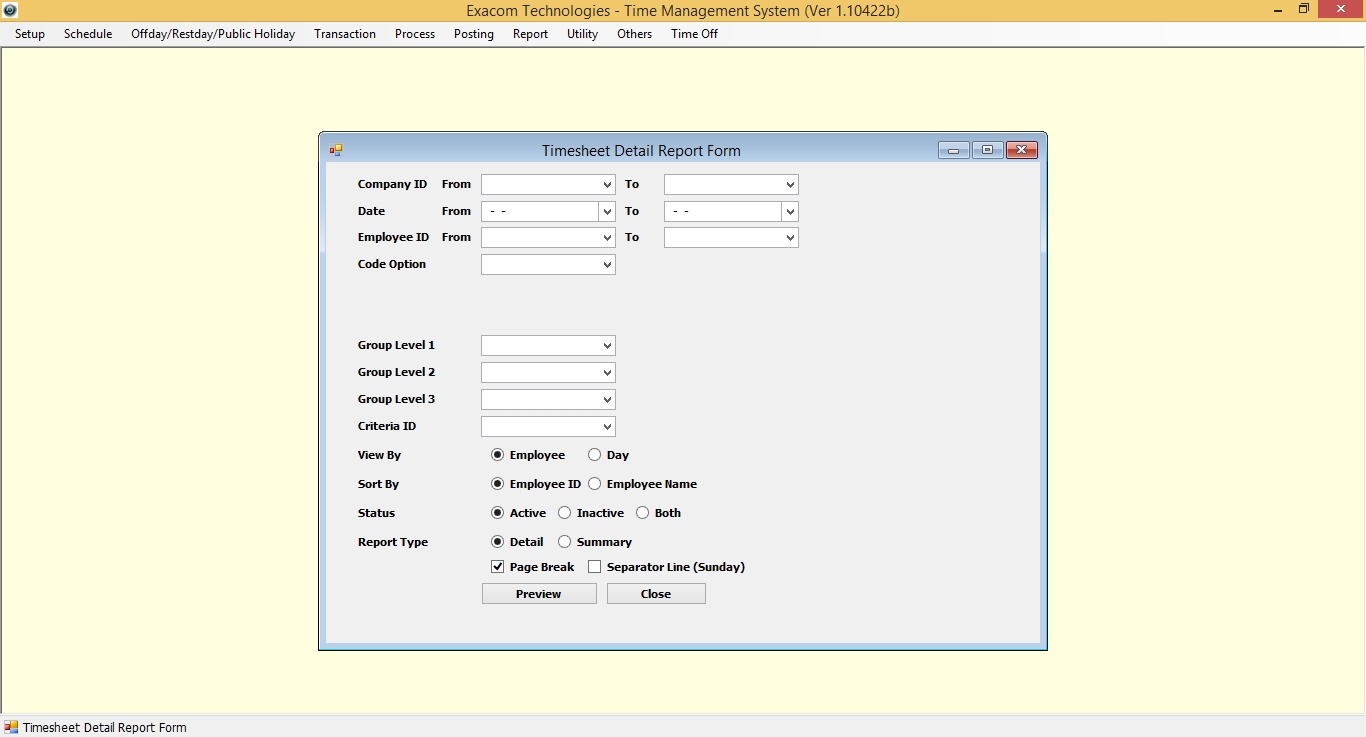Screen dimensions: 1366x737
Task: Expand the Group Level 1 dropdown
Action: (607, 346)
